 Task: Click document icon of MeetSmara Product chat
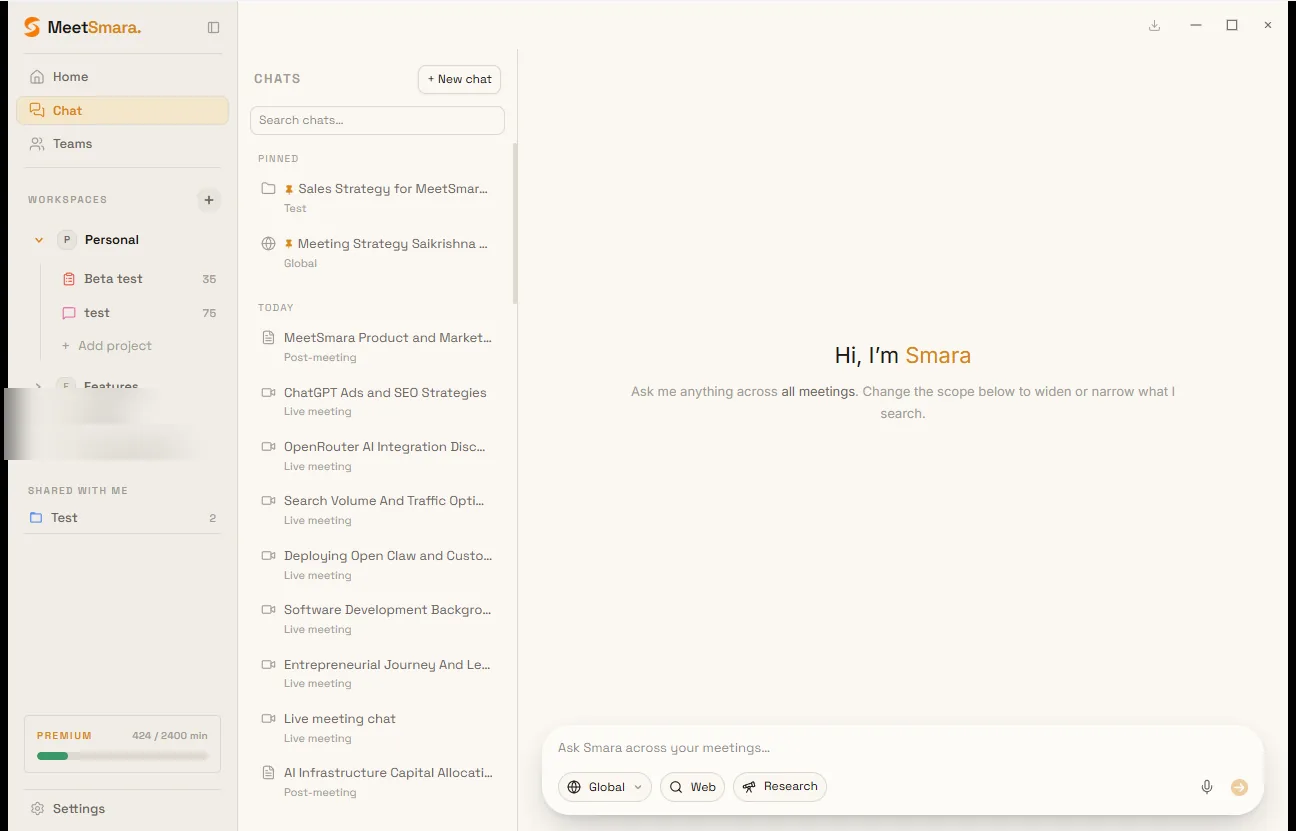pos(268,338)
